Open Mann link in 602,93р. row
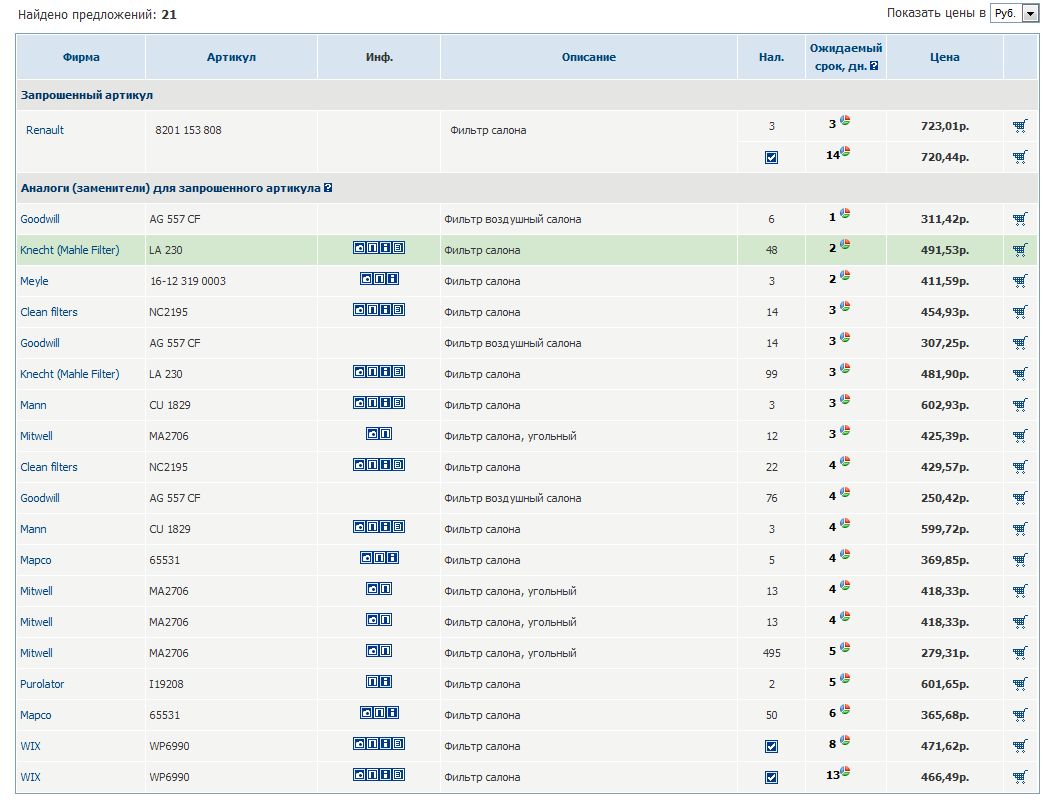This screenshot has height=806, width=1043. (x=33, y=405)
